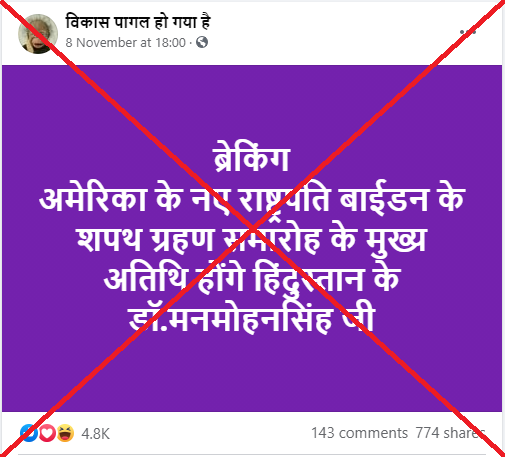Image resolution: width=505 pixels, height=457 pixels.
Task: View the 774 shares list
Action: [x=450, y=433]
